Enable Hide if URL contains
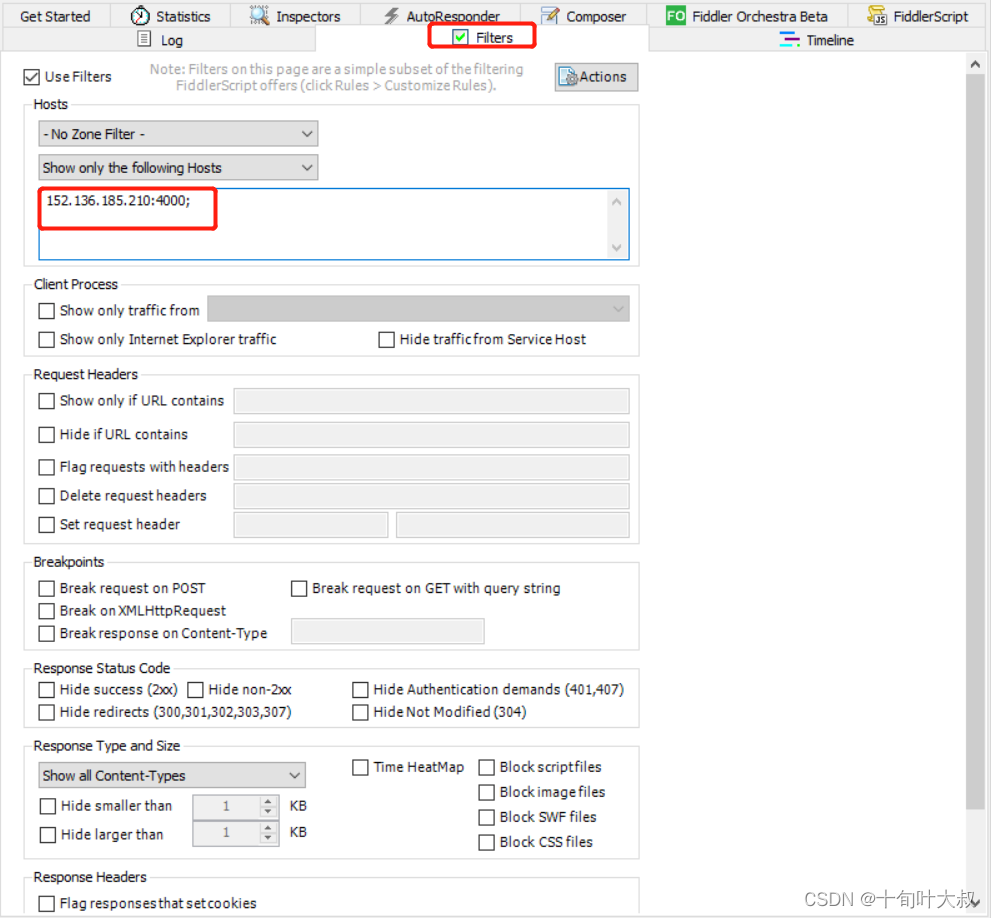 47,435
